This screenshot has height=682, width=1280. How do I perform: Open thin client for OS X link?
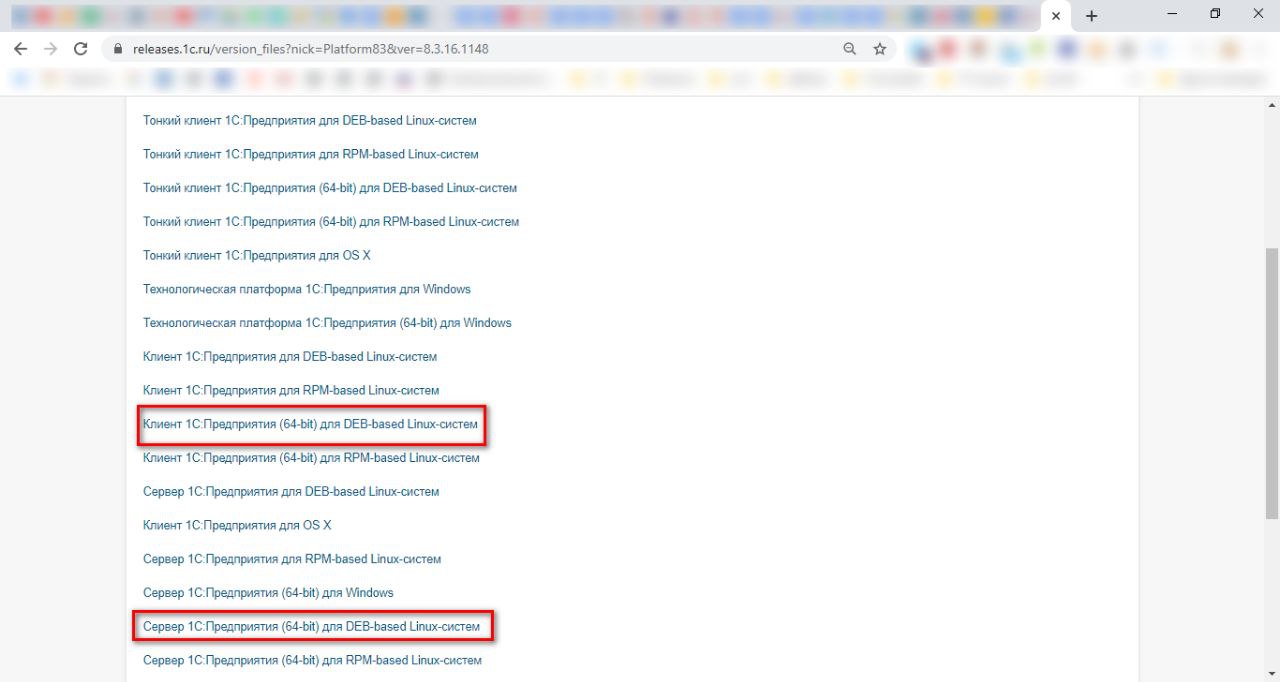point(257,255)
